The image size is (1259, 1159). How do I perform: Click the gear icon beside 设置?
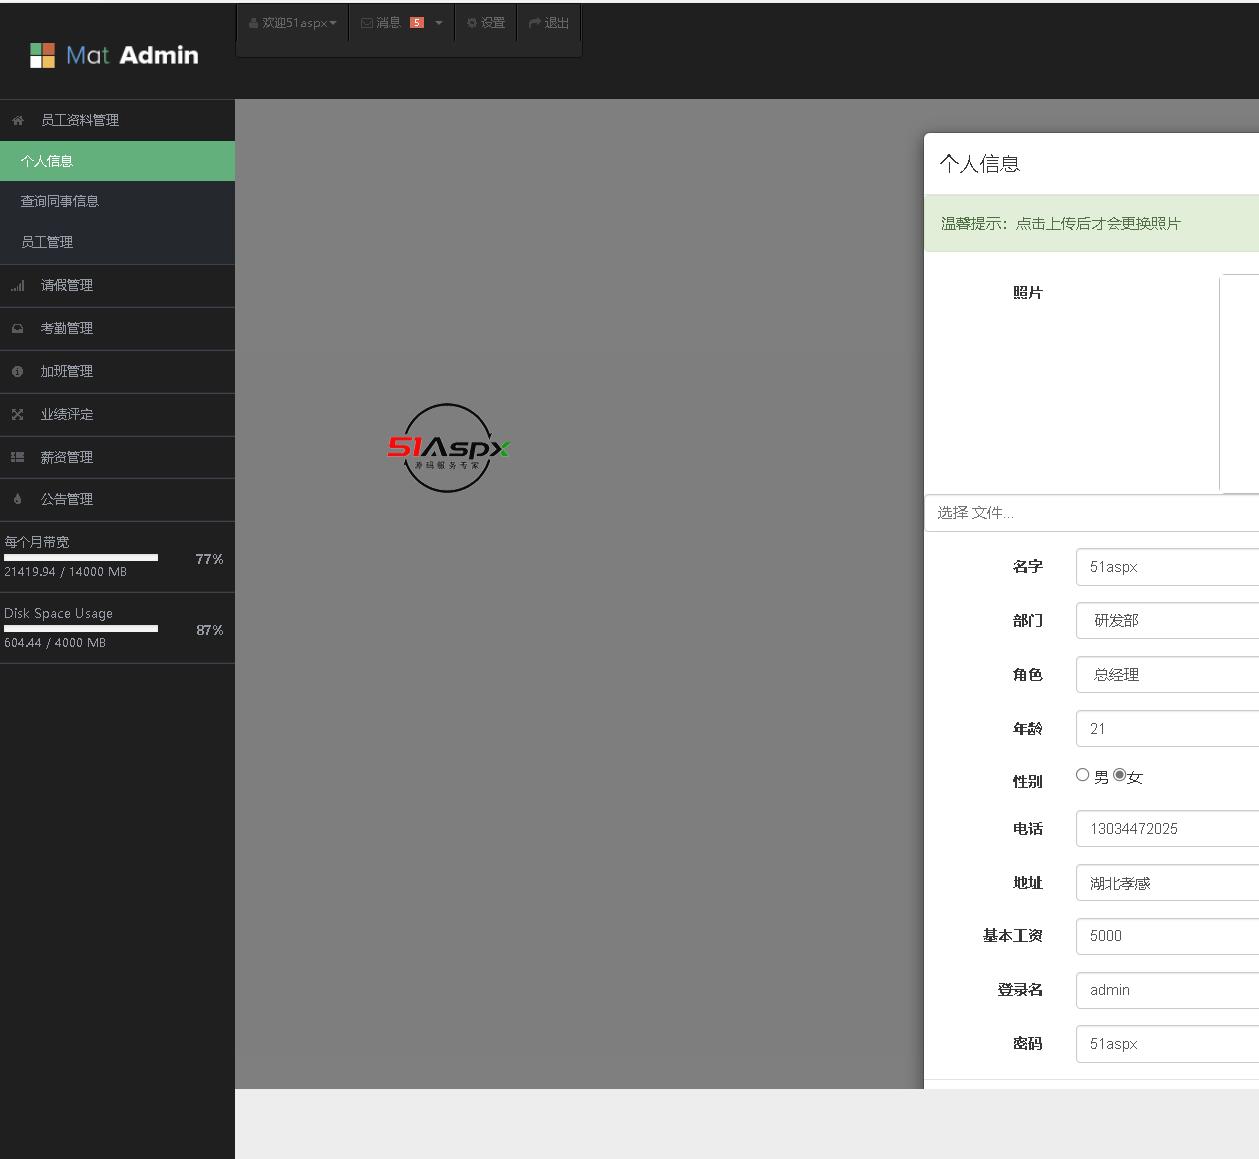[x=472, y=23]
